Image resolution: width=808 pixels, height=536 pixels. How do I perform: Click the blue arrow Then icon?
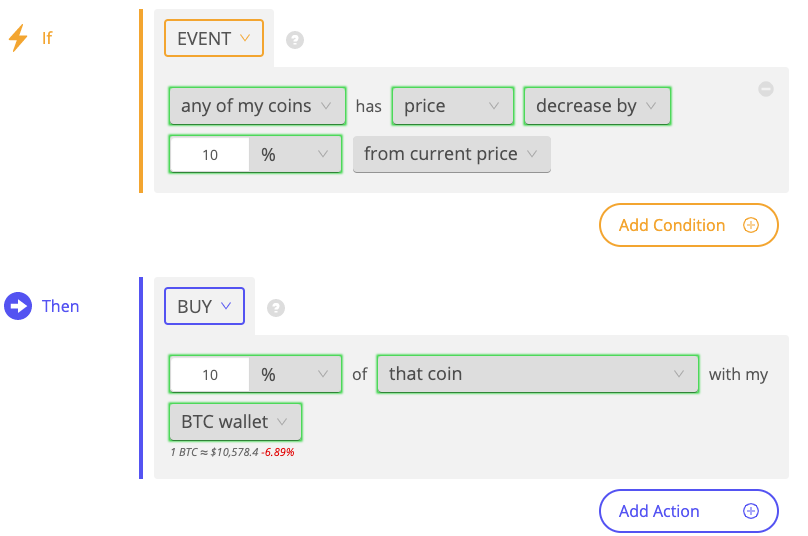[18, 306]
